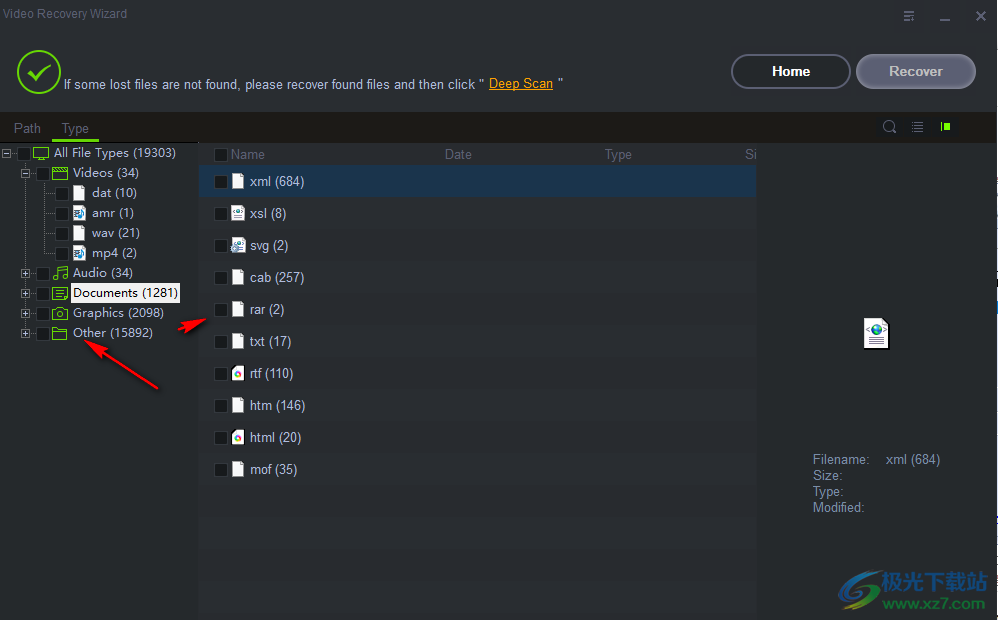The image size is (998, 620).
Task: Check the Documents category checkbox
Action: point(43,293)
